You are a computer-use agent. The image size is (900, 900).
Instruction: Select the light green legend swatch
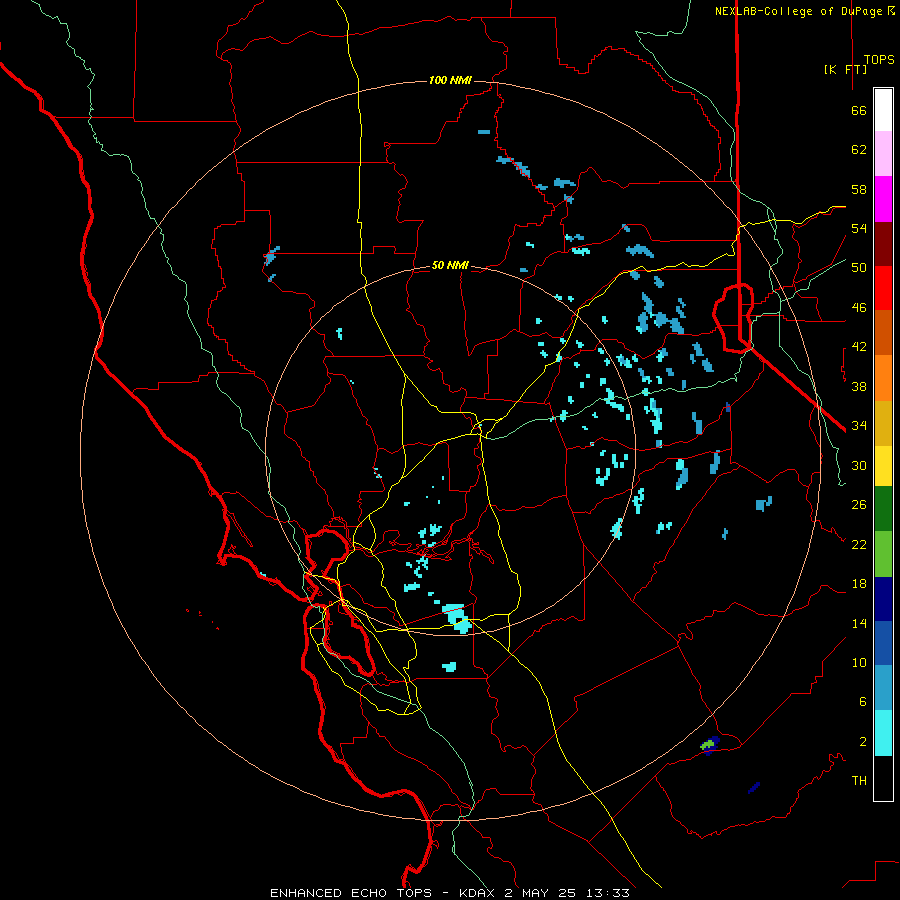coord(883,554)
